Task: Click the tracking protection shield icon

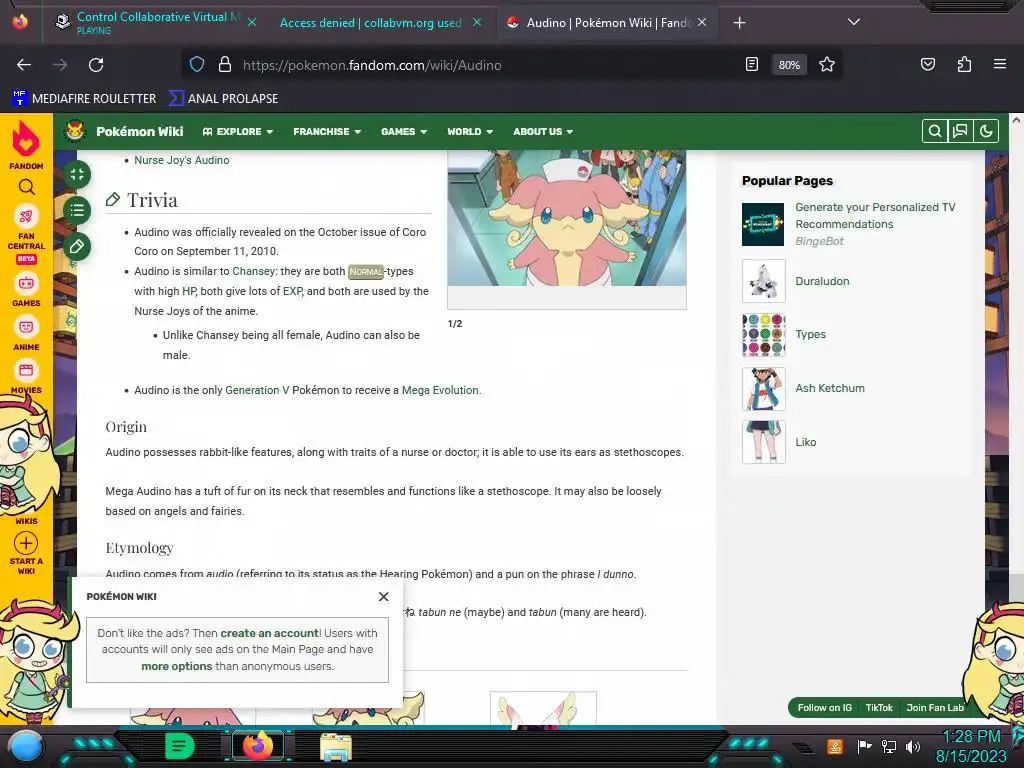Action: click(x=197, y=65)
